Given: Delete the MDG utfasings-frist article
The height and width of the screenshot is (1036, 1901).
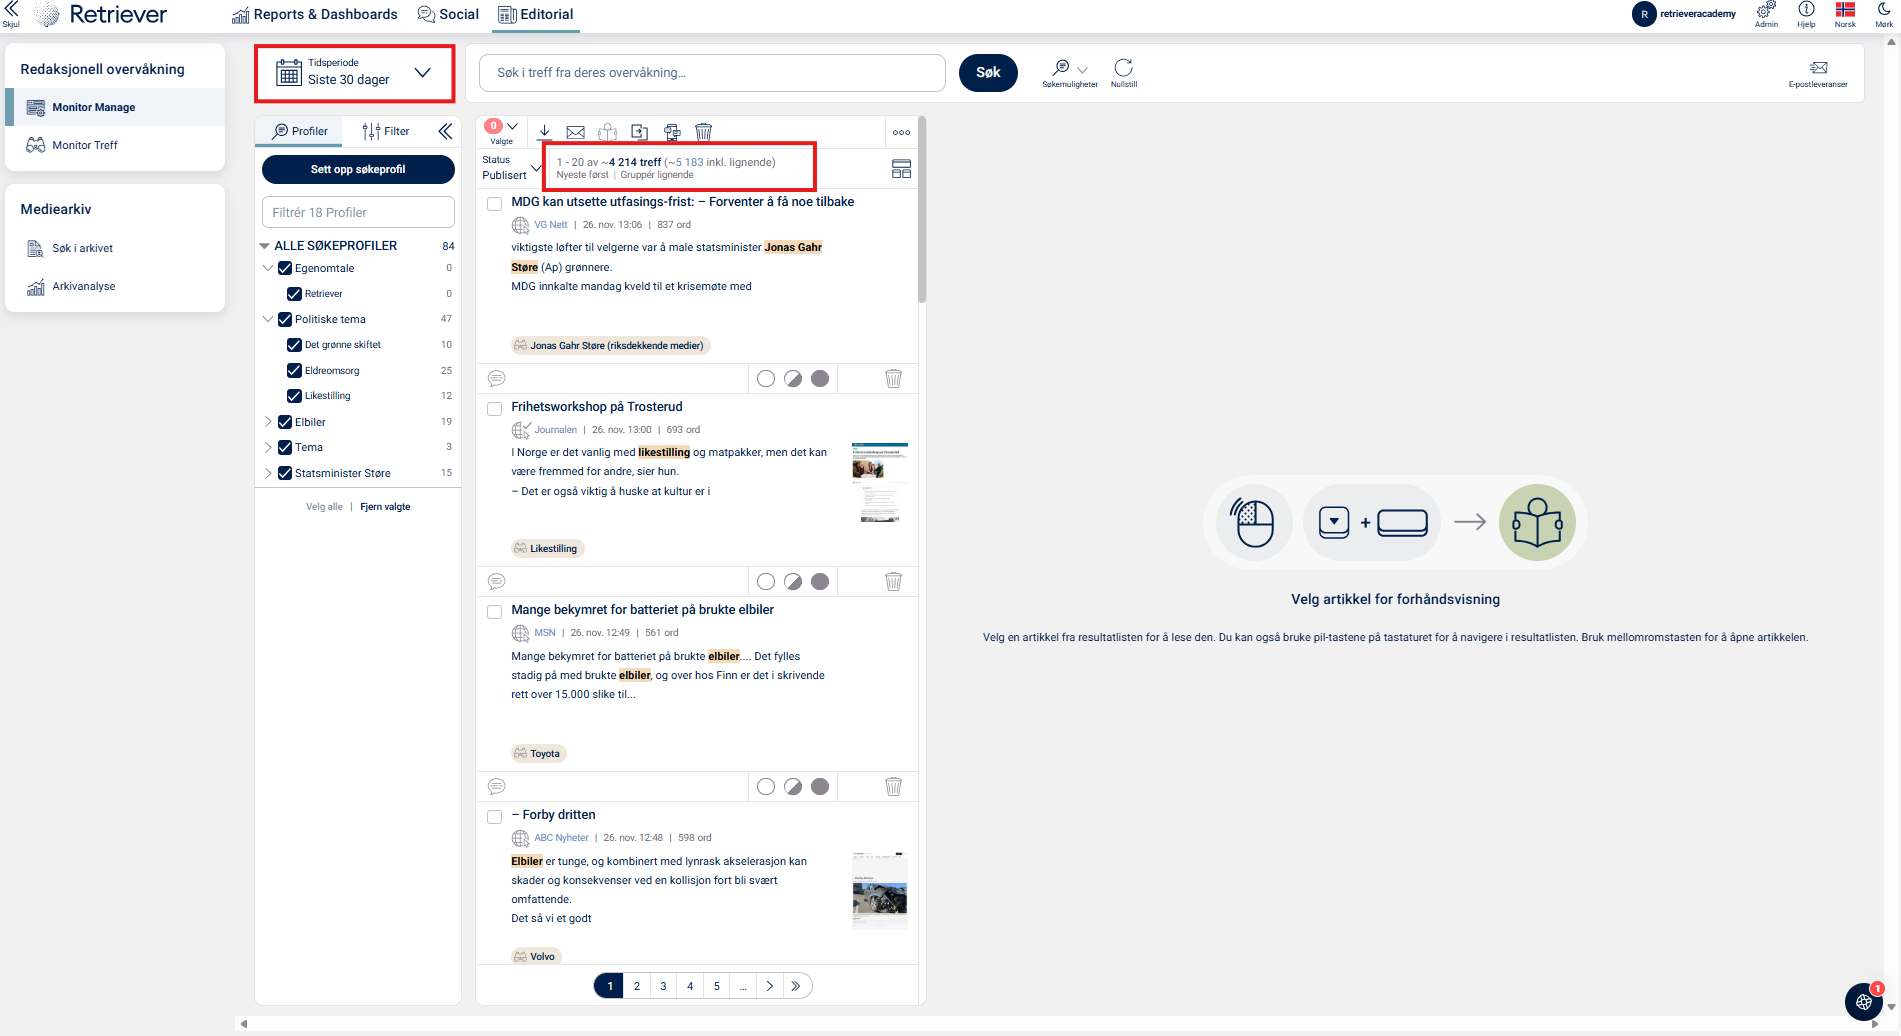Looking at the screenshot, I should tap(894, 378).
